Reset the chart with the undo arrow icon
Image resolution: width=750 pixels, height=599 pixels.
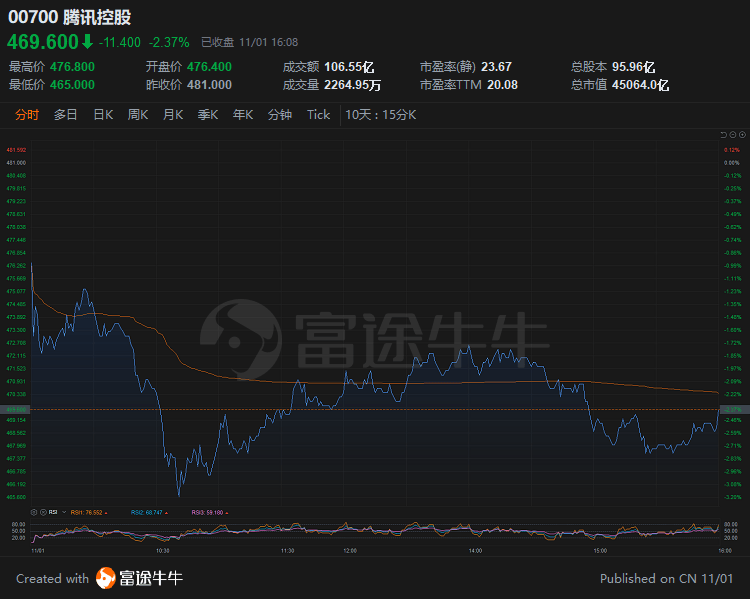pos(723,135)
